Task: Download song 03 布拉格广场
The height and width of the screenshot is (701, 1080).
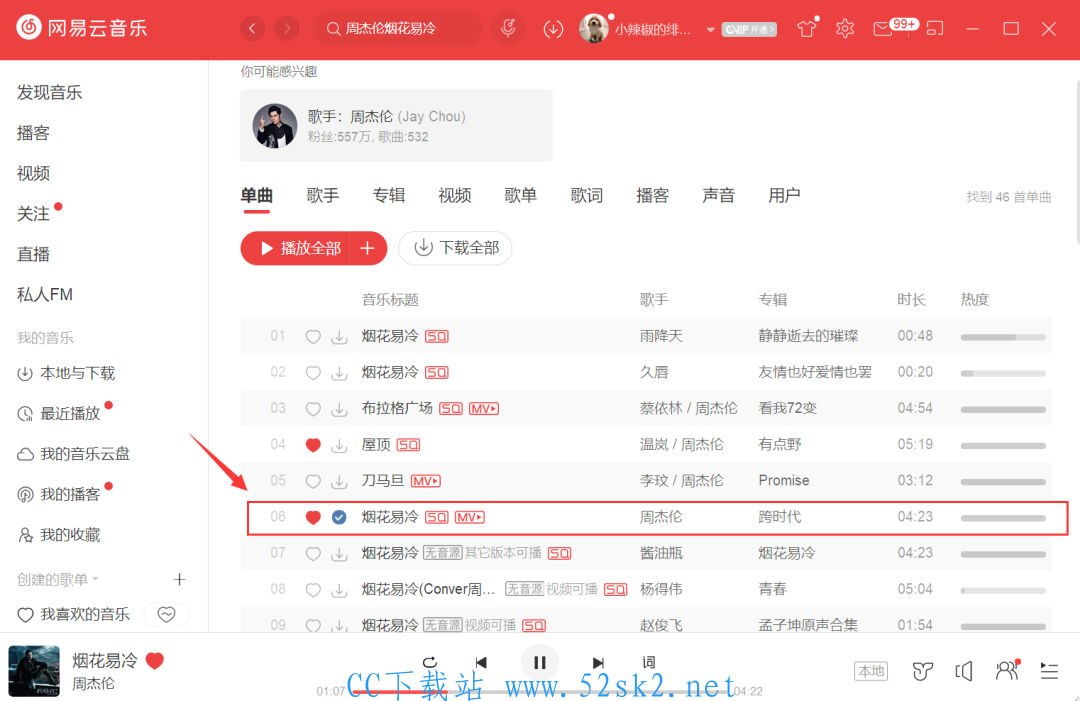Action: pyautogui.click(x=339, y=409)
